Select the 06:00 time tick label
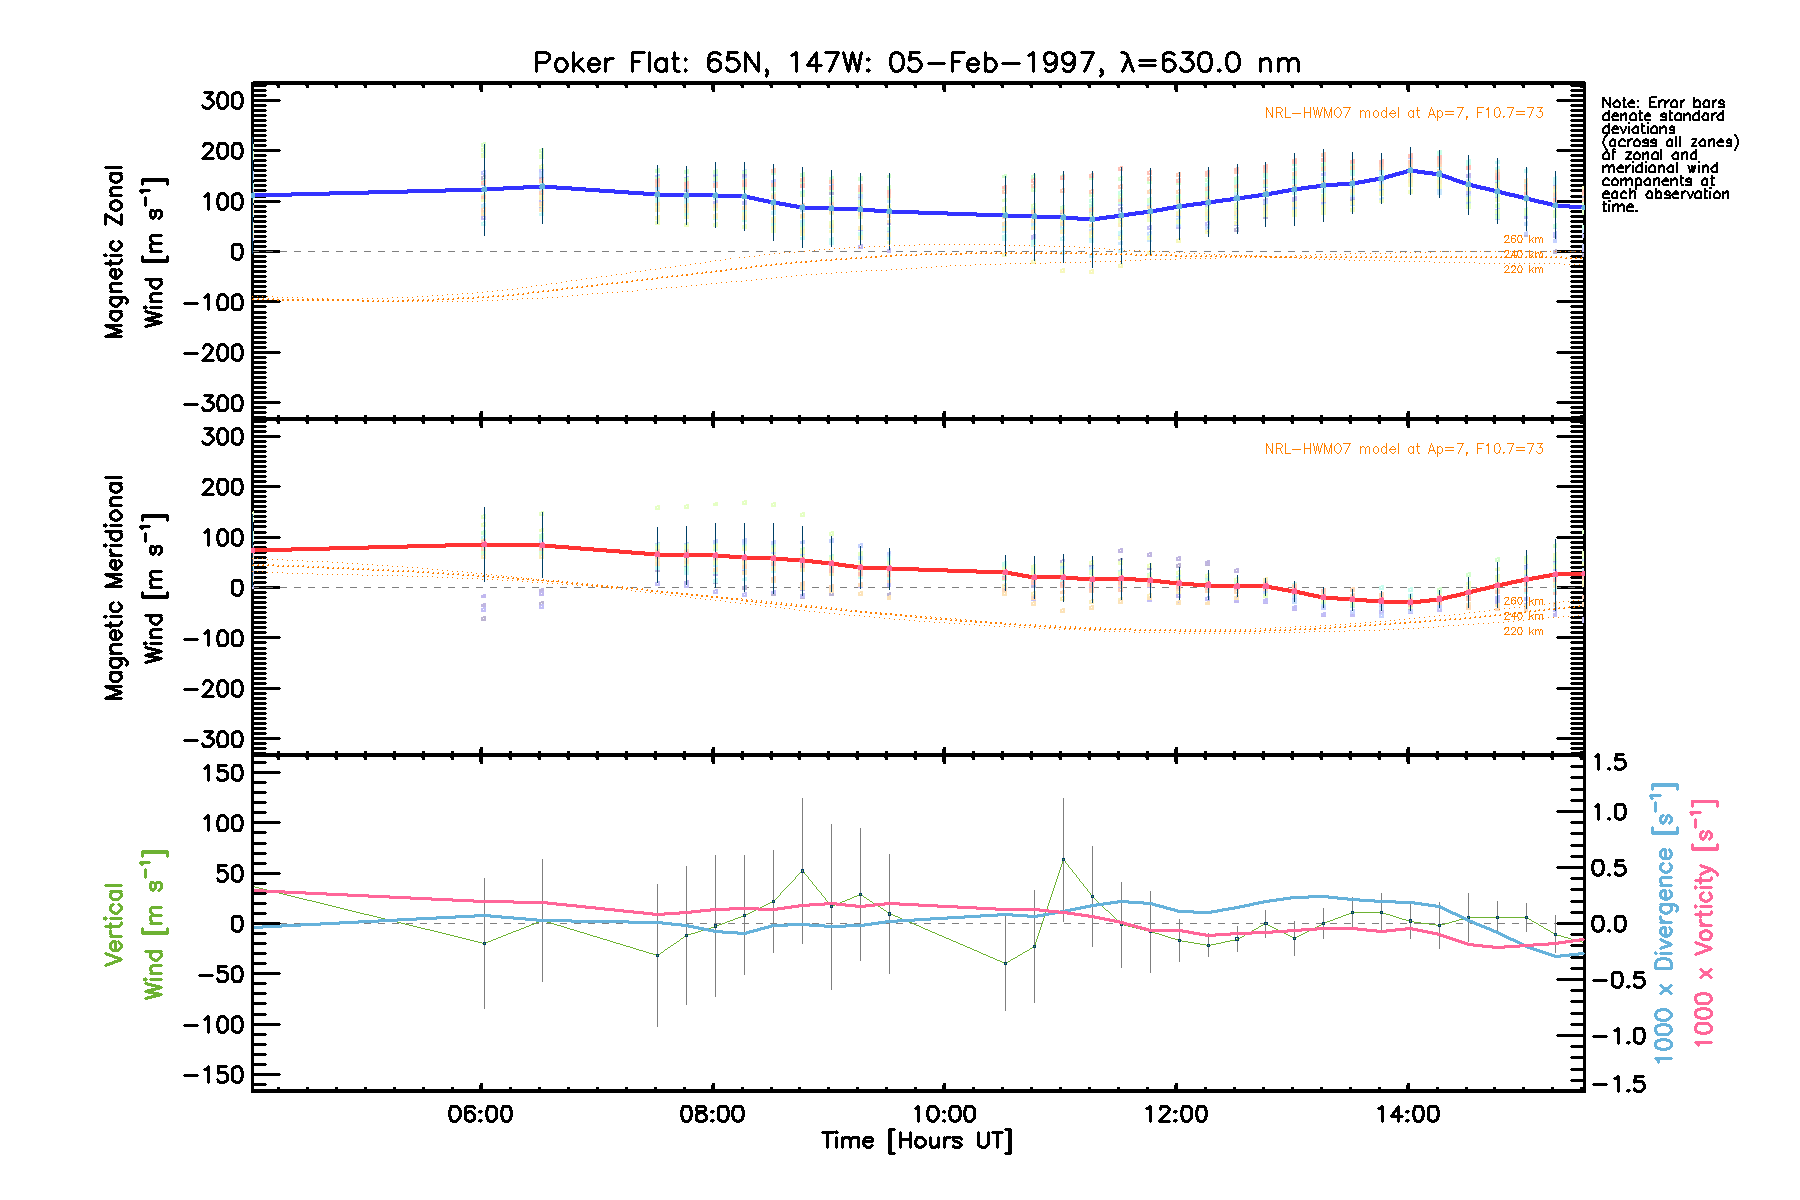Screen dimensions: 1800x1200 click(x=481, y=1114)
